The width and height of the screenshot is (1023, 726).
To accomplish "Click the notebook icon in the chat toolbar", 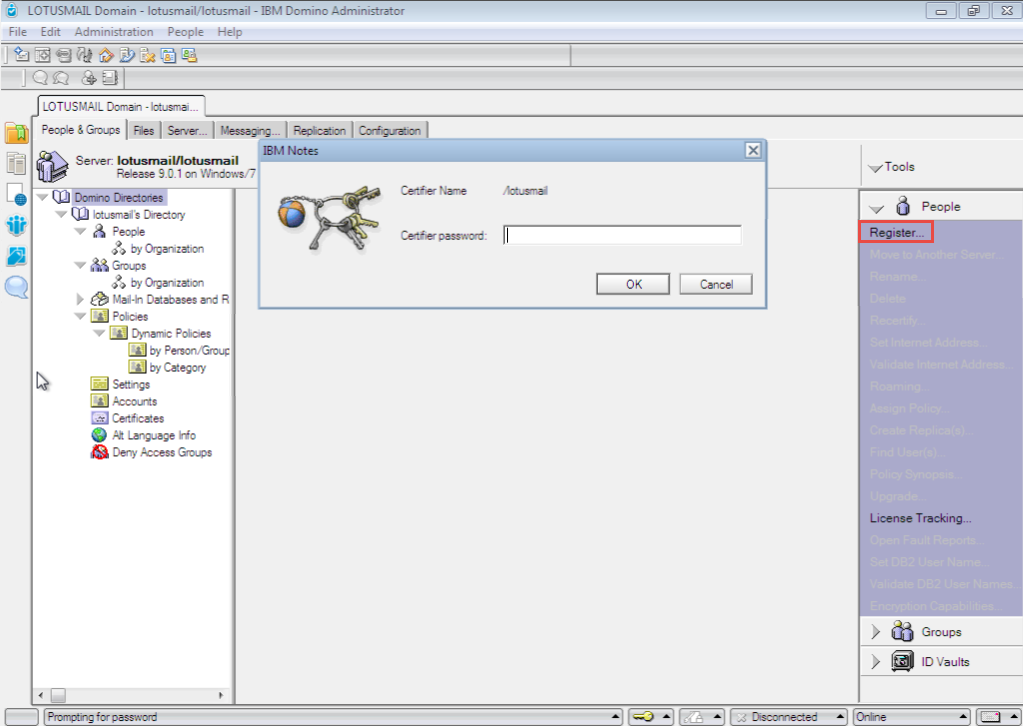I will click(110, 78).
